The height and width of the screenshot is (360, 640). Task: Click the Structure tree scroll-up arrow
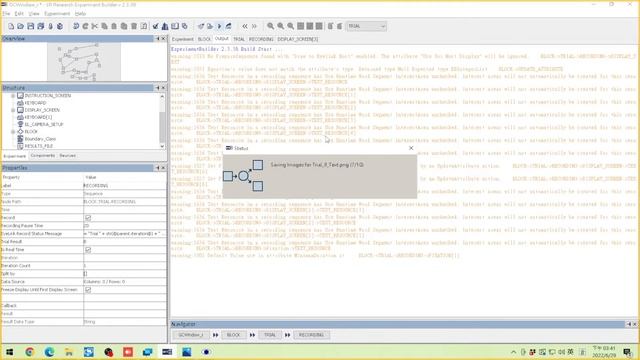[162, 96]
